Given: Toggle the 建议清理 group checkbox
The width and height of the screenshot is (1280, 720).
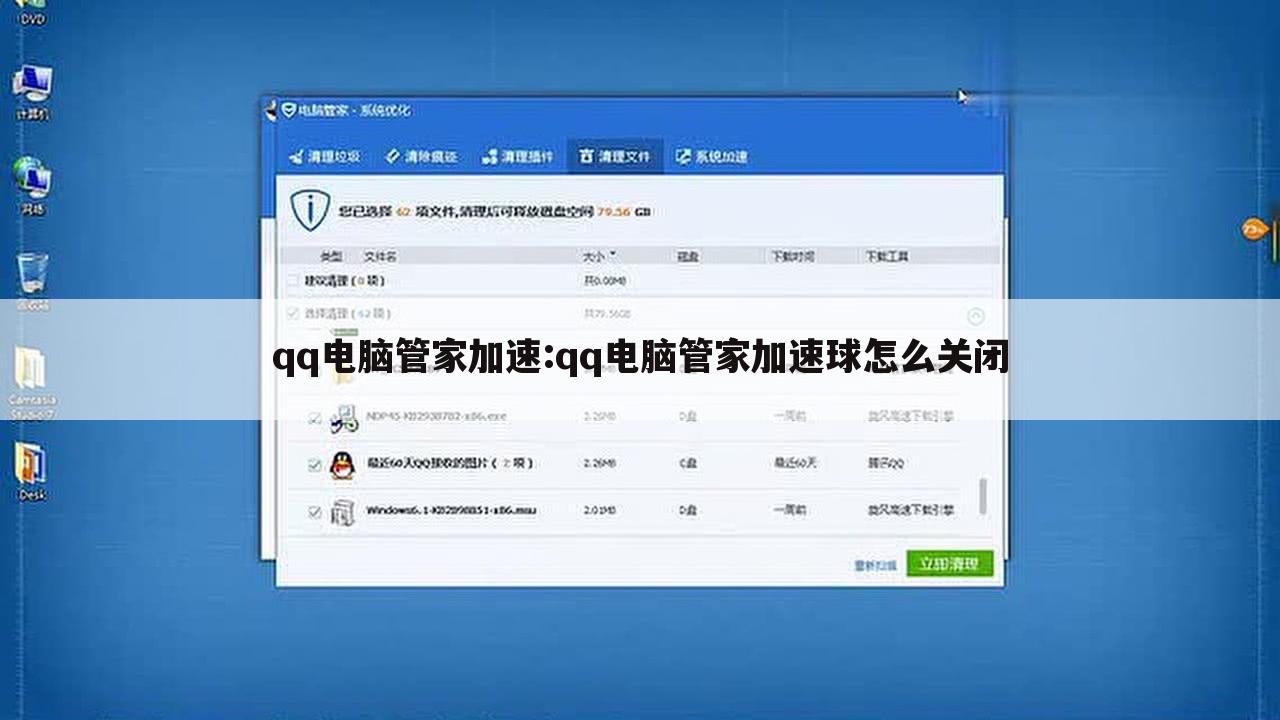Looking at the screenshot, I should tap(293, 282).
